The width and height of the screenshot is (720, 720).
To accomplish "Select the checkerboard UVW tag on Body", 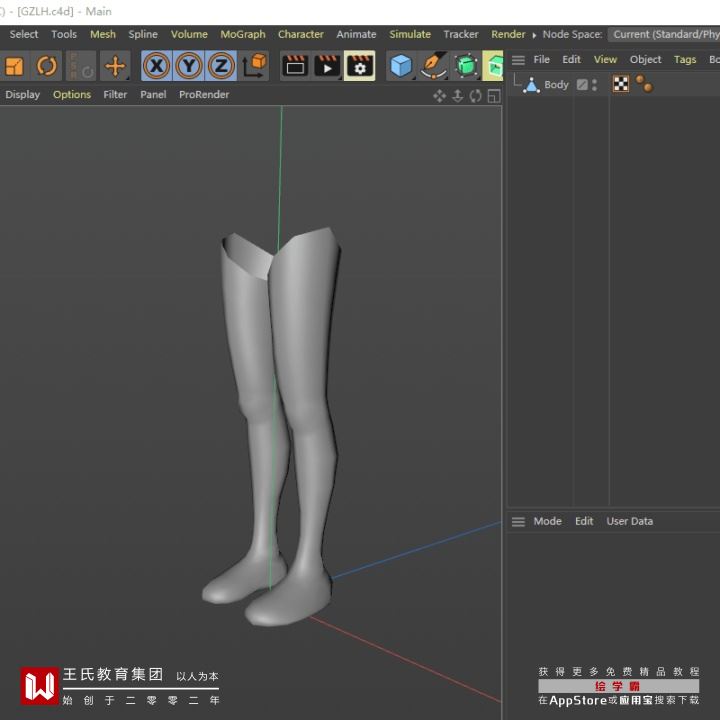I will [x=621, y=84].
